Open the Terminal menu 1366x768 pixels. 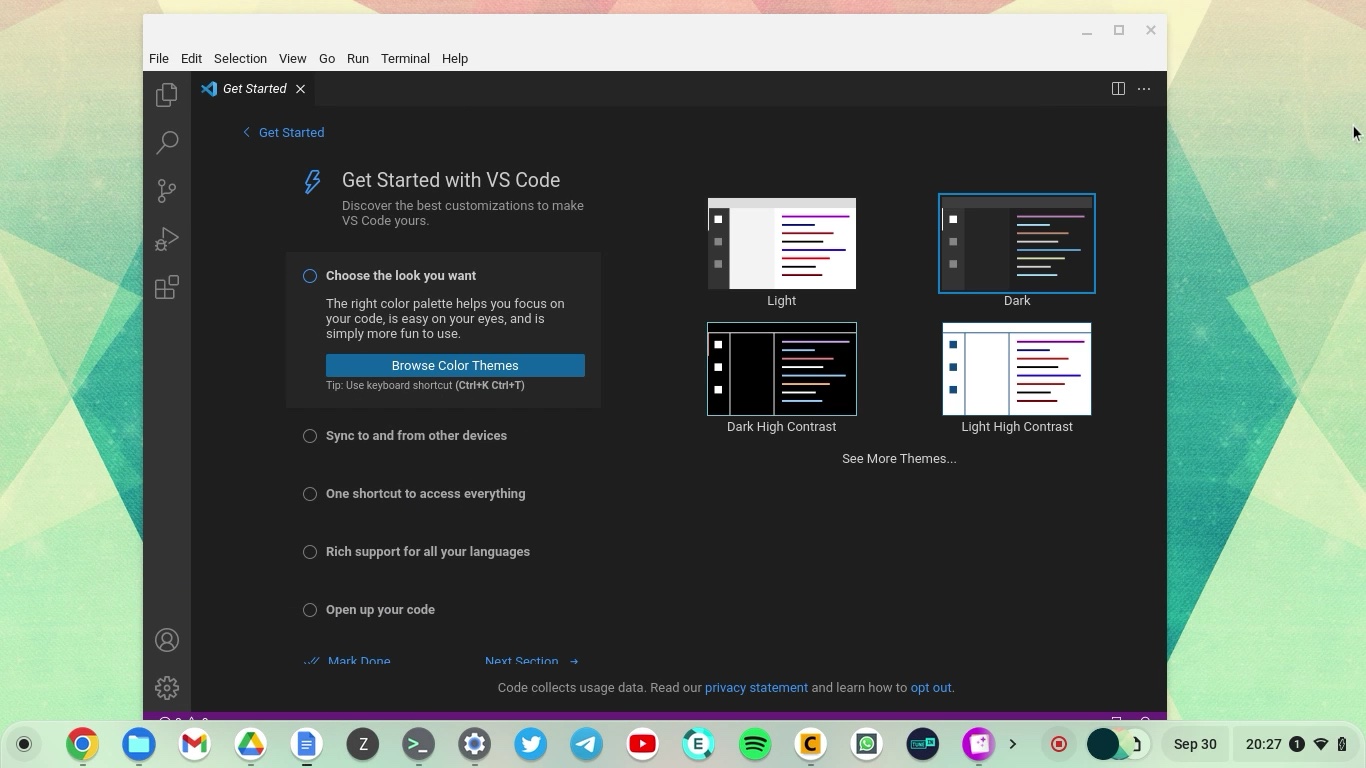pos(405,58)
